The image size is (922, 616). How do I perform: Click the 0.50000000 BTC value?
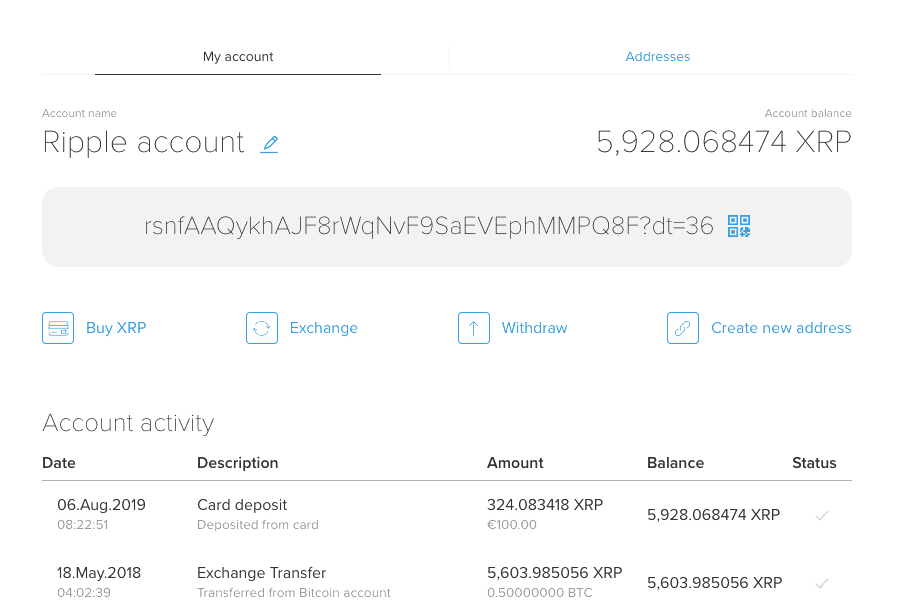tap(540, 592)
